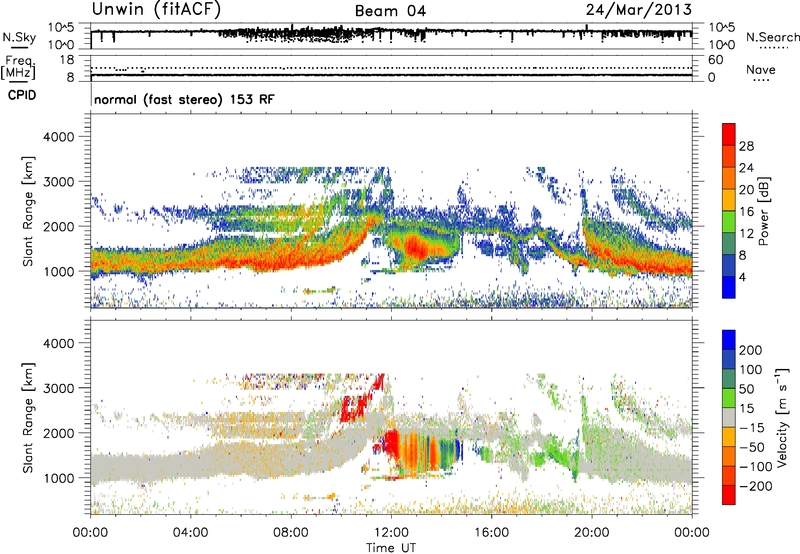Click the '16:00' time tick label

(x=491, y=533)
